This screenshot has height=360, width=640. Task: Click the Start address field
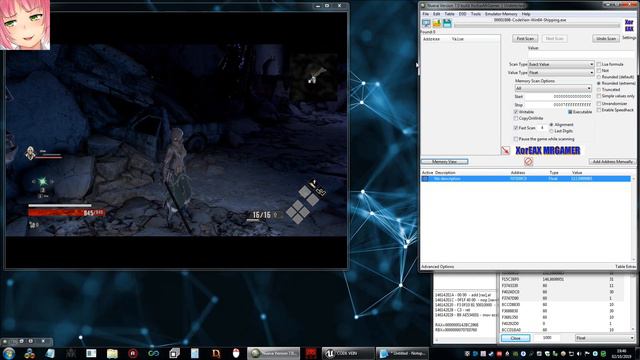tap(558, 97)
